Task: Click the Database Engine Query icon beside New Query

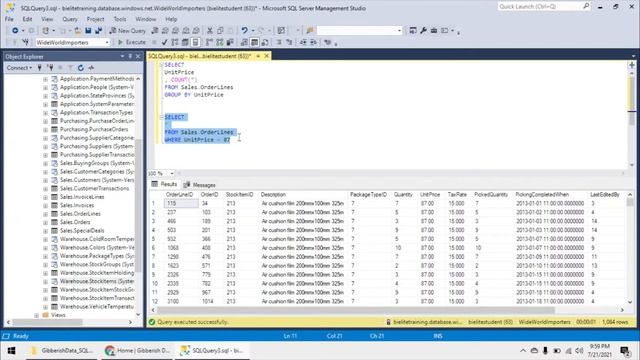Action: point(155,31)
